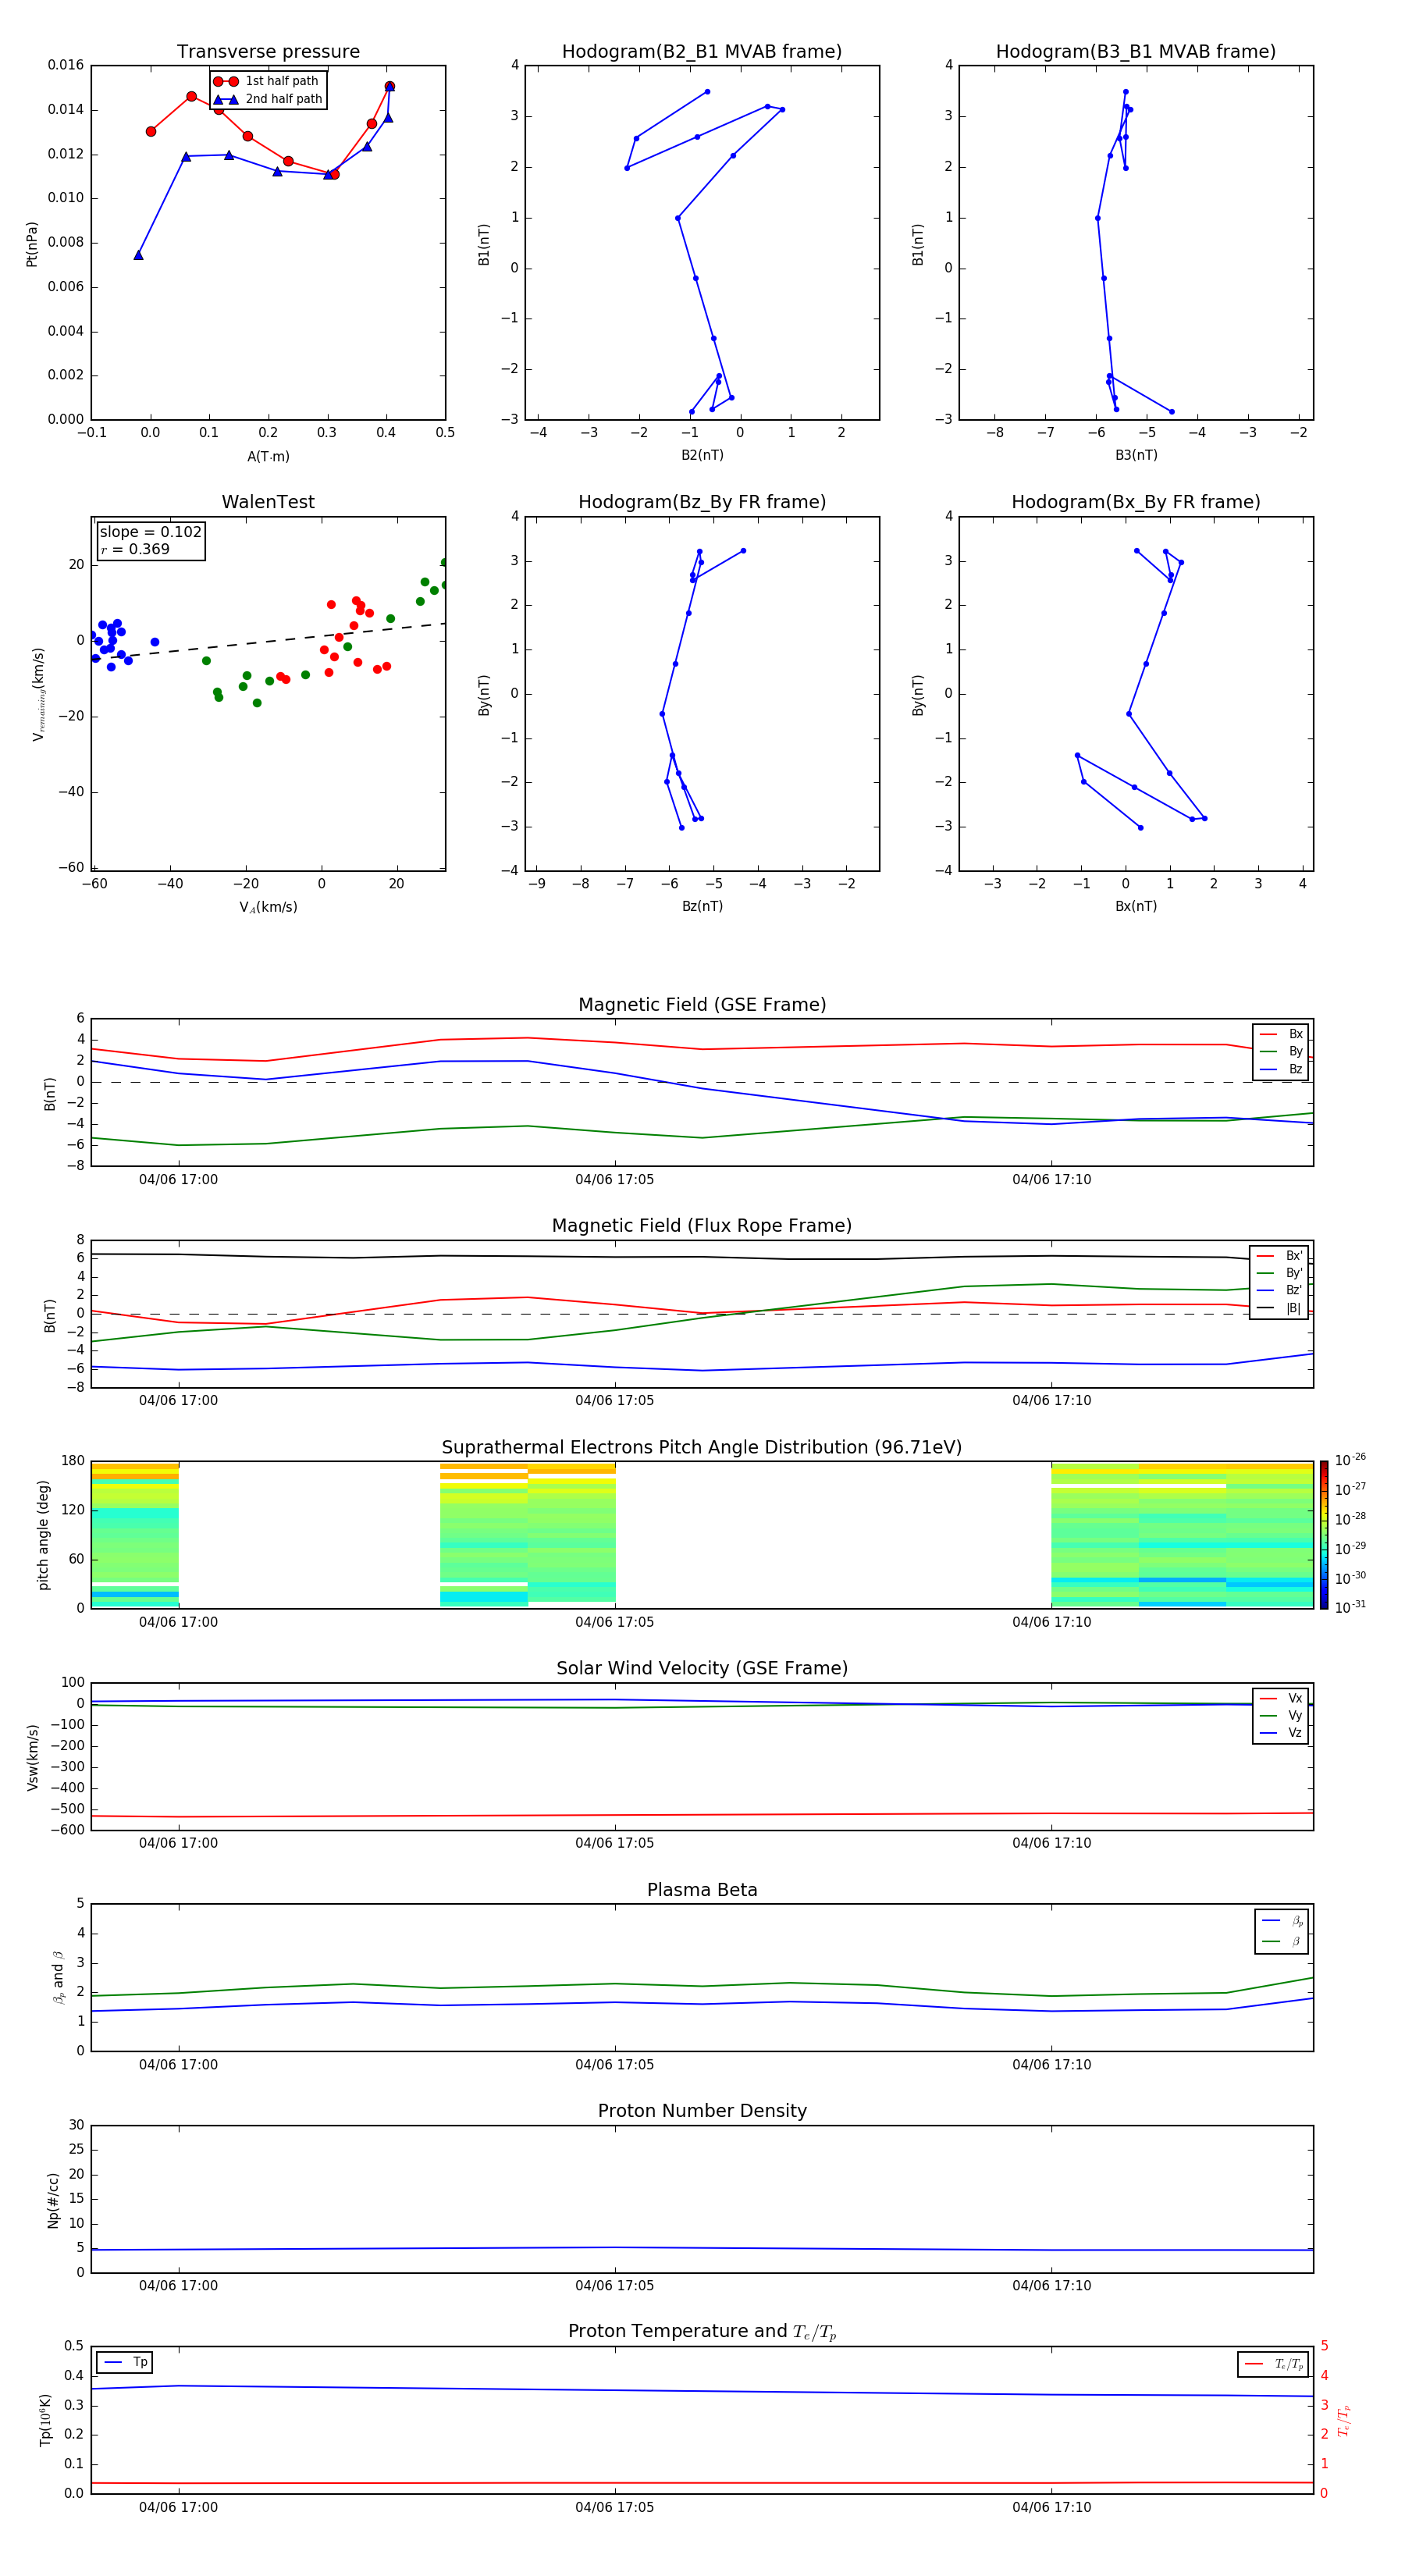Click the '1st half path' legend entry
This screenshot has height=2576, width=1405.
[267, 81]
